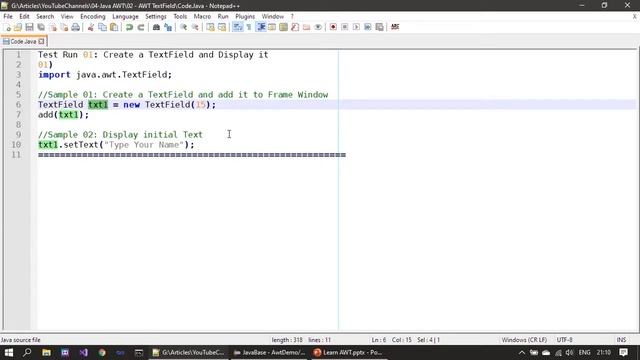Toggle synchronized vertical scrolling
Screen dimensions: 640x360
pyautogui.click(x=210, y=27)
